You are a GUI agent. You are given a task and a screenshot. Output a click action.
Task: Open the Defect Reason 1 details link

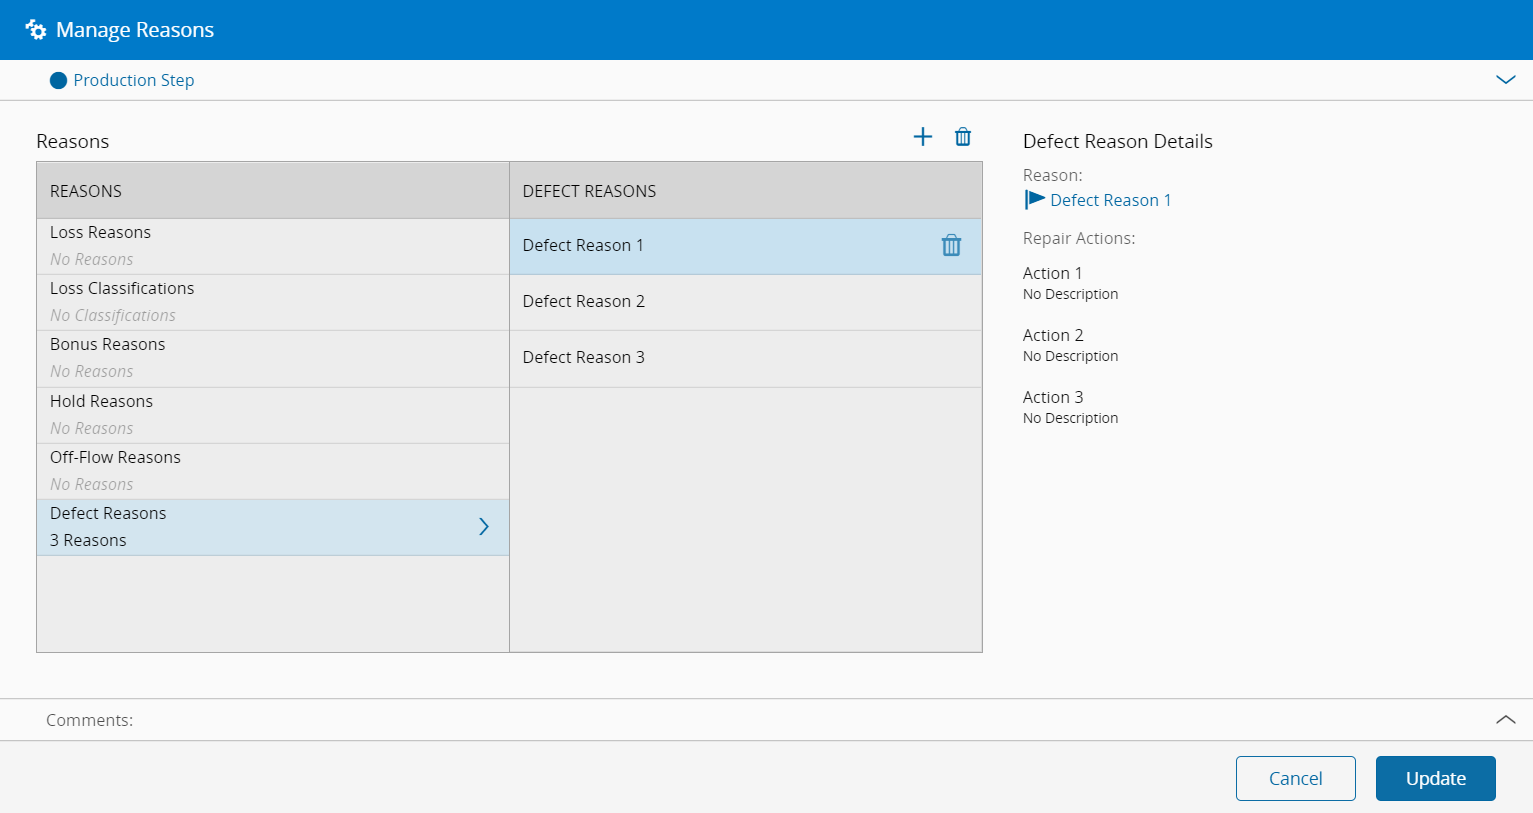1110,200
